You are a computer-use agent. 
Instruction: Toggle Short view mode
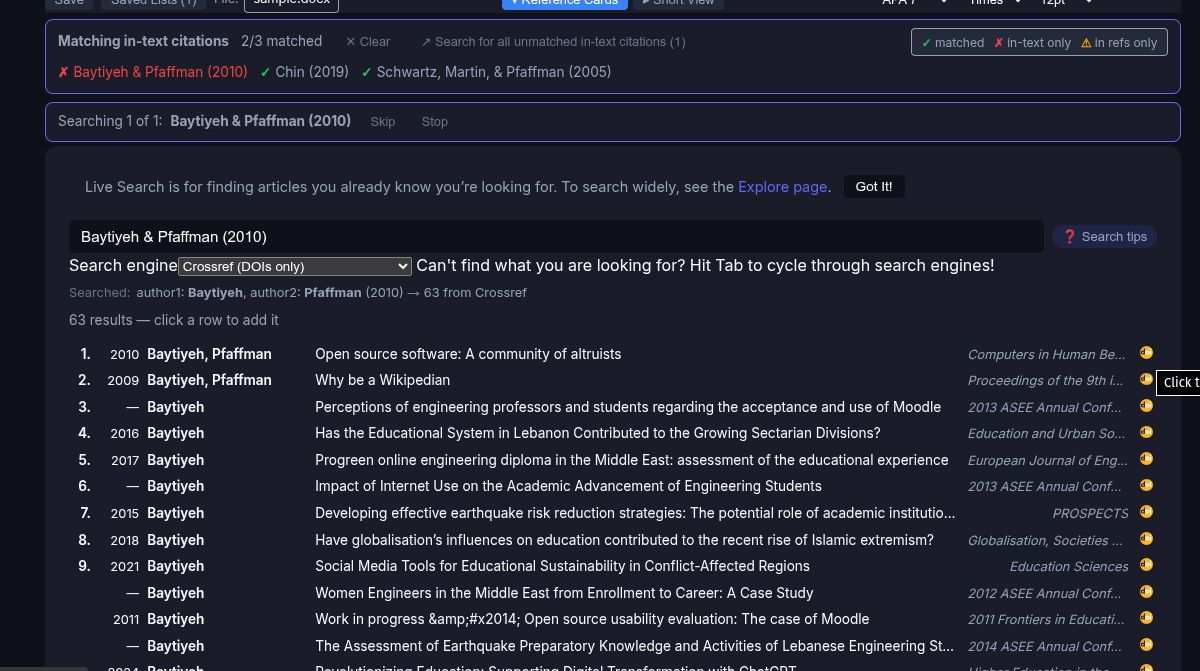(x=677, y=4)
